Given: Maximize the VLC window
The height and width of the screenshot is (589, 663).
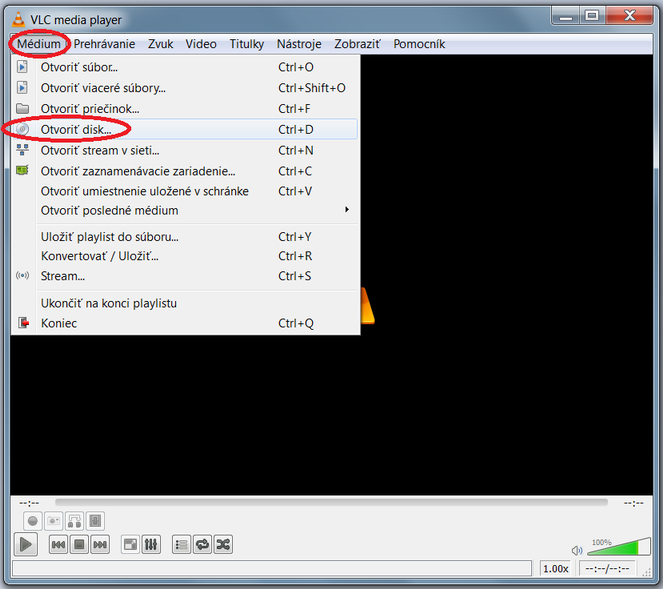Looking at the screenshot, I should 592,16.
